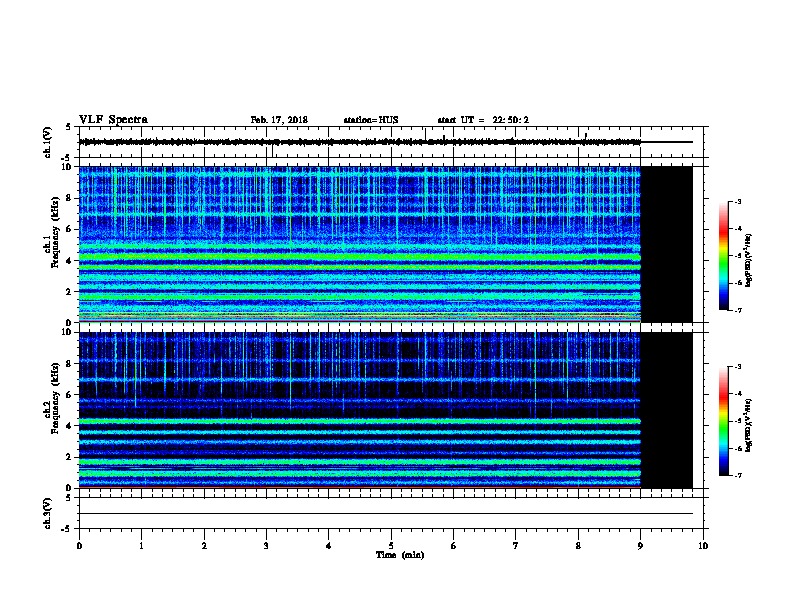Click the "station=HUS" header label
The width and height of the screenshot is (792, 612).
tap(371, 120)
